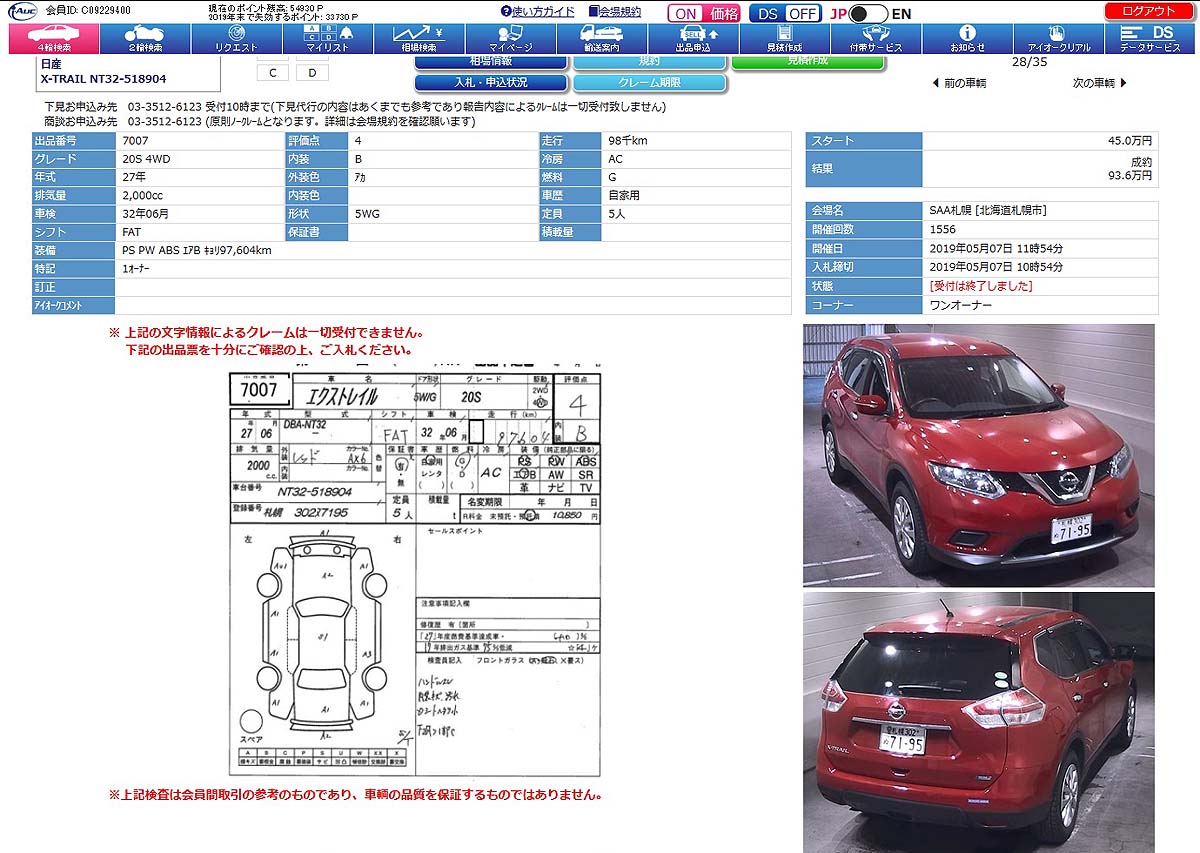
Task: Select the 会員ID C09229400 text
Action: pos(88,11)
